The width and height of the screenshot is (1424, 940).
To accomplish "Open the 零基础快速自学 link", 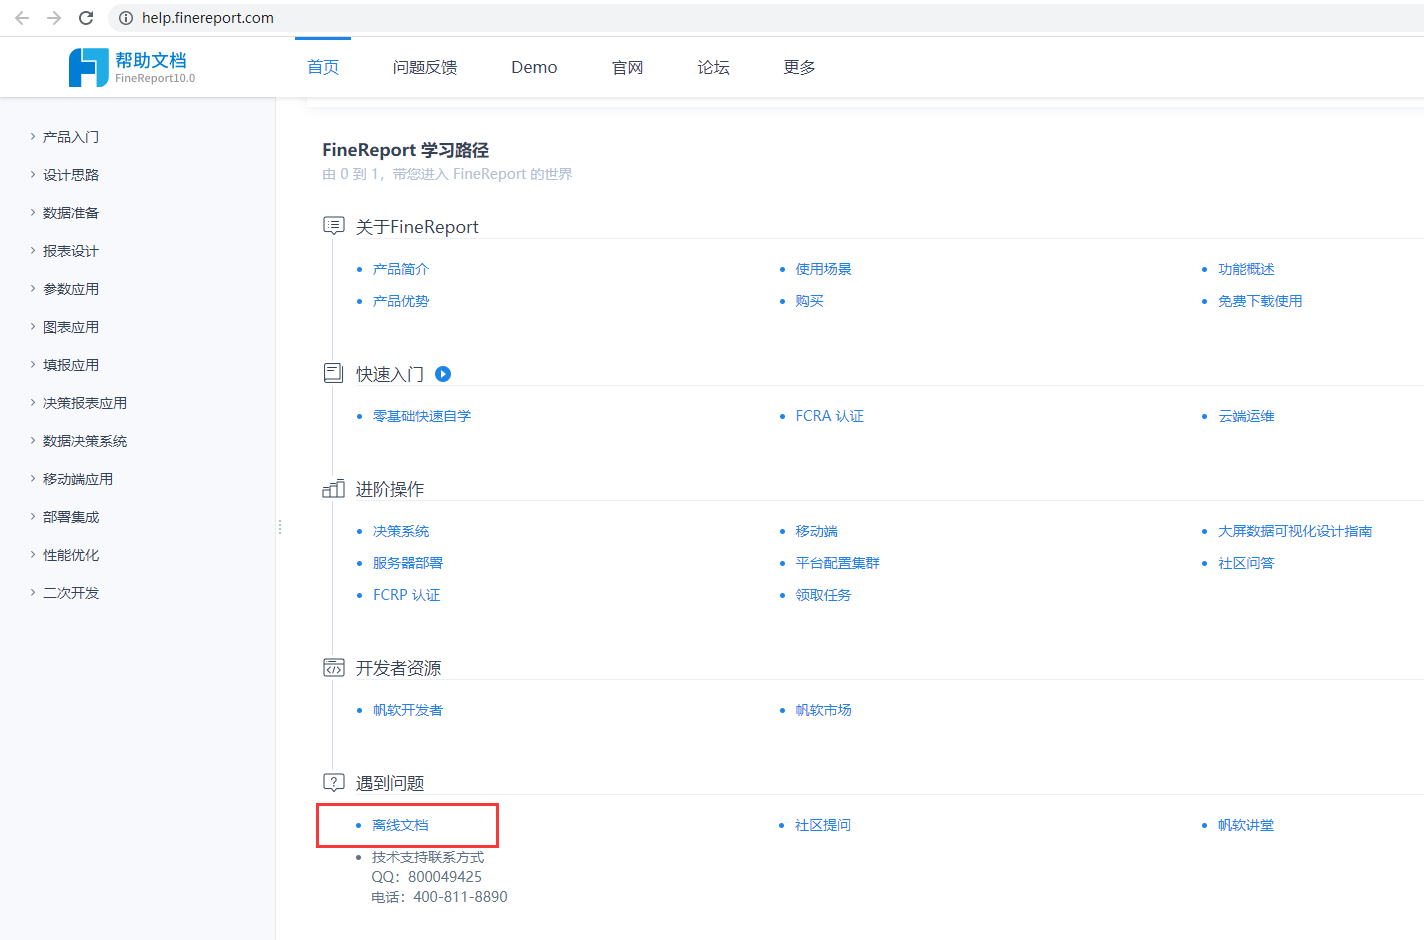I will point(422,416).
